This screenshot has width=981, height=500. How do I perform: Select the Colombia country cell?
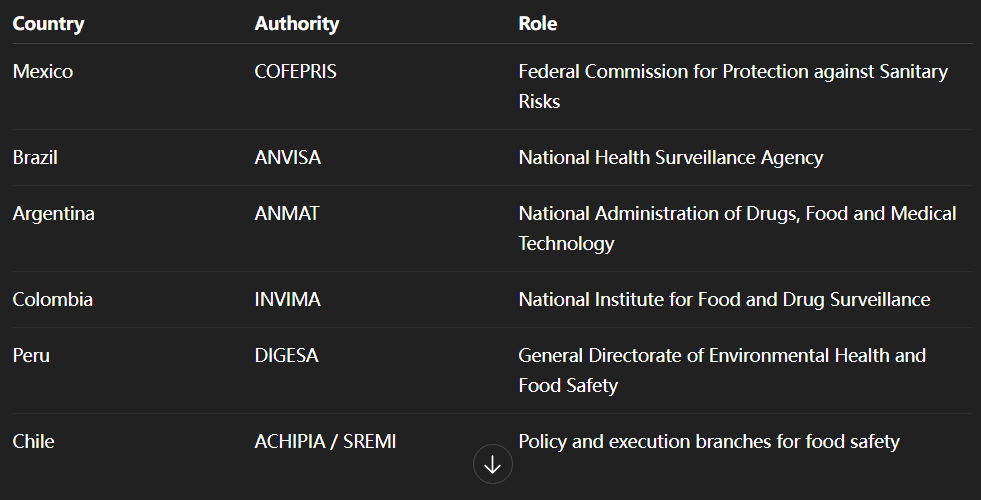tap(53, 300)
